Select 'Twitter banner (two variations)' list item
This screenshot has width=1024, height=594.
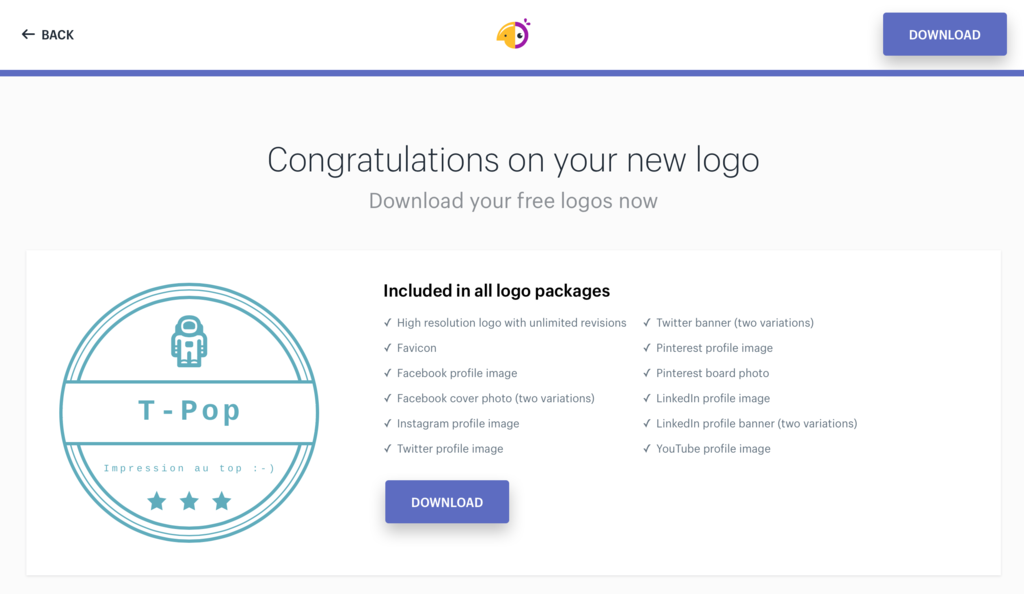coord(734,323)
